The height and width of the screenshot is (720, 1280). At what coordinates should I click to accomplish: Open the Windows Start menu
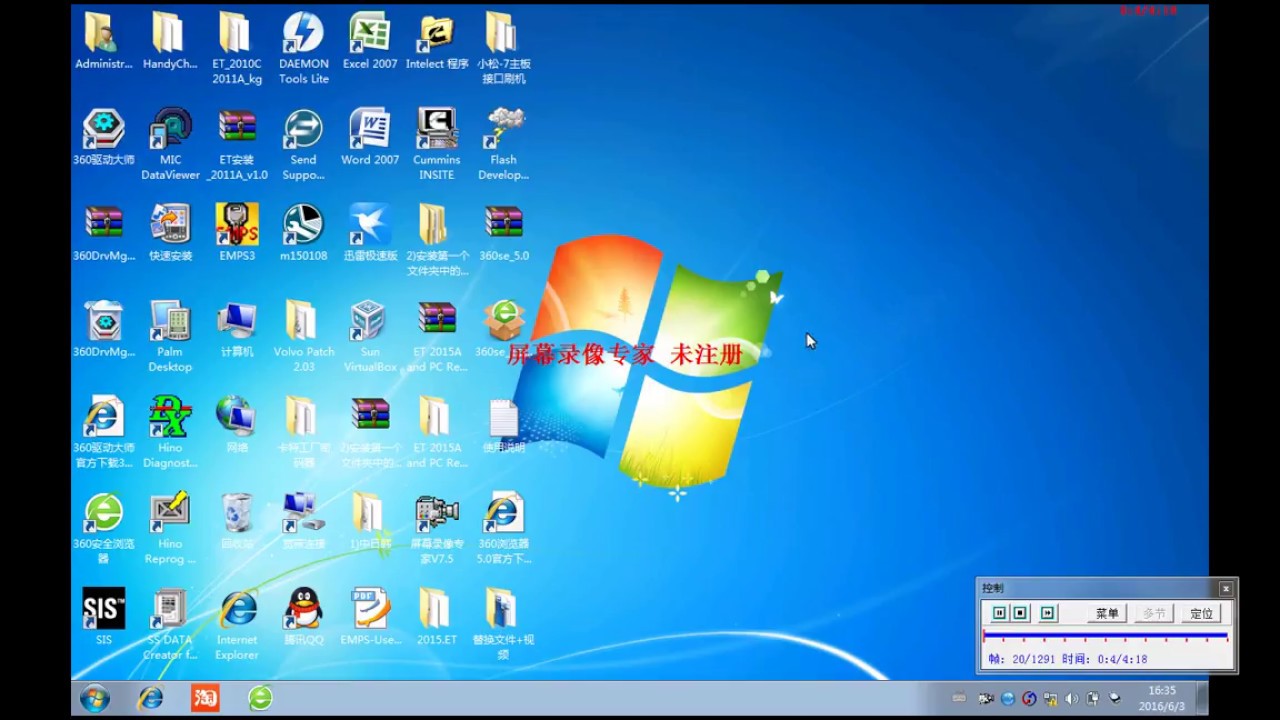tap(95, 698)
